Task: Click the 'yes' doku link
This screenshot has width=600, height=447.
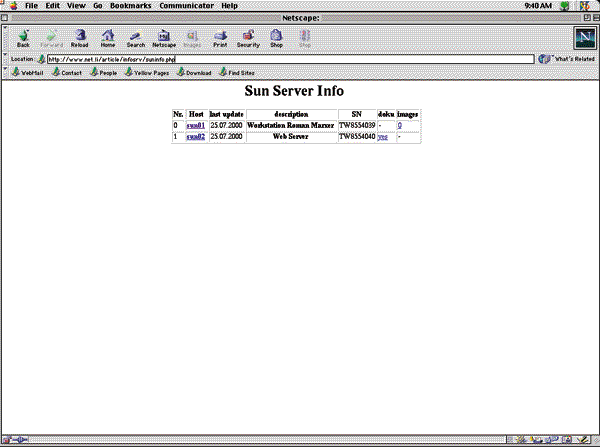Action: pyautogui.click(x=383, y=136)
